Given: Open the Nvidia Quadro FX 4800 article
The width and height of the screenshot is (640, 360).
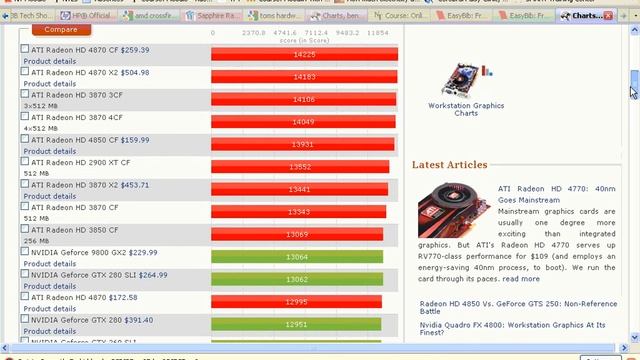Looking at the screenshot, I should (512, 329).
